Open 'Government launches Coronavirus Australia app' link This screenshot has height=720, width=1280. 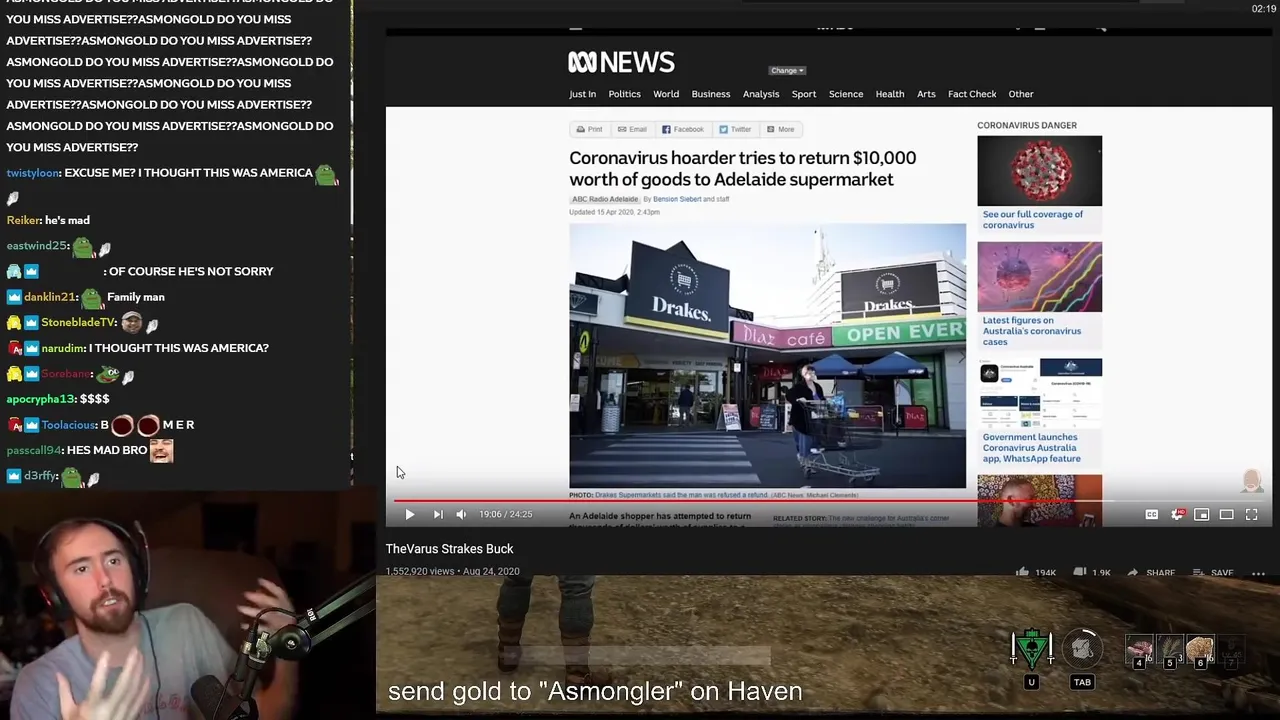point(1031,448)
